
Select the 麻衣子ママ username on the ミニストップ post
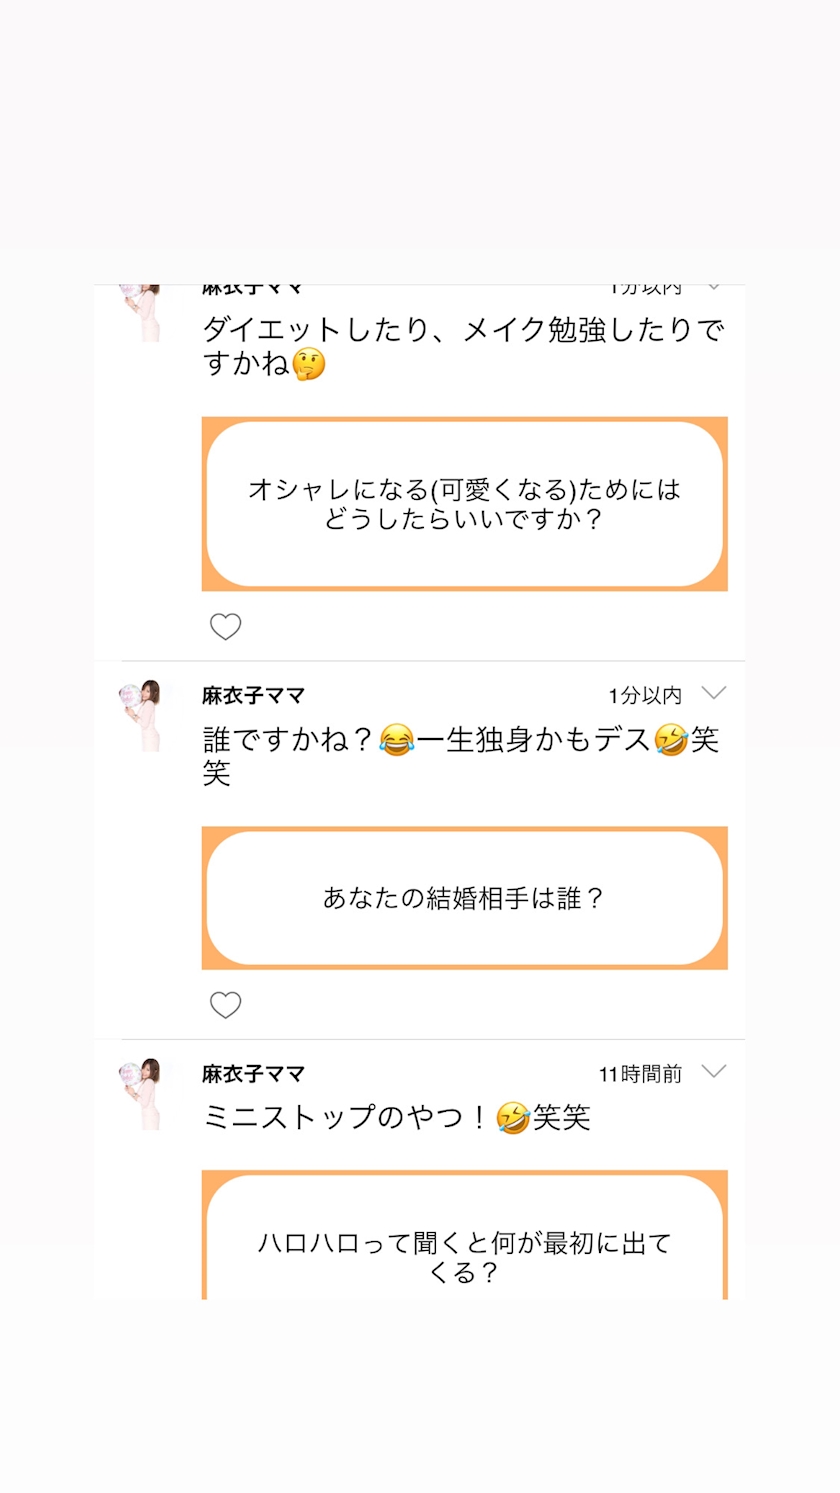[253, 1073]
